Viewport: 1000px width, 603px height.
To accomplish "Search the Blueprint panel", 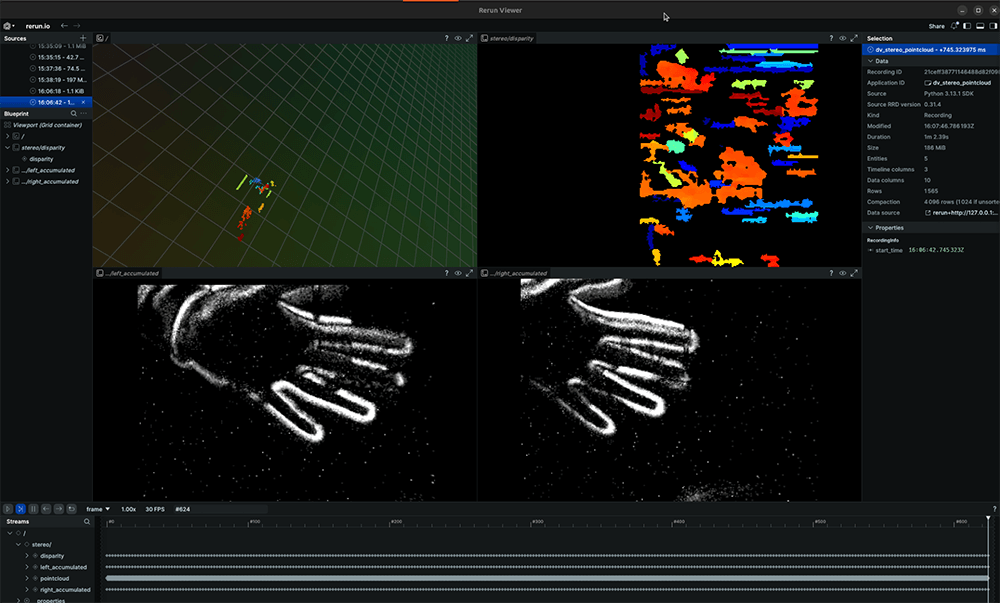I will pyautogui.click(x=73, y=113).
